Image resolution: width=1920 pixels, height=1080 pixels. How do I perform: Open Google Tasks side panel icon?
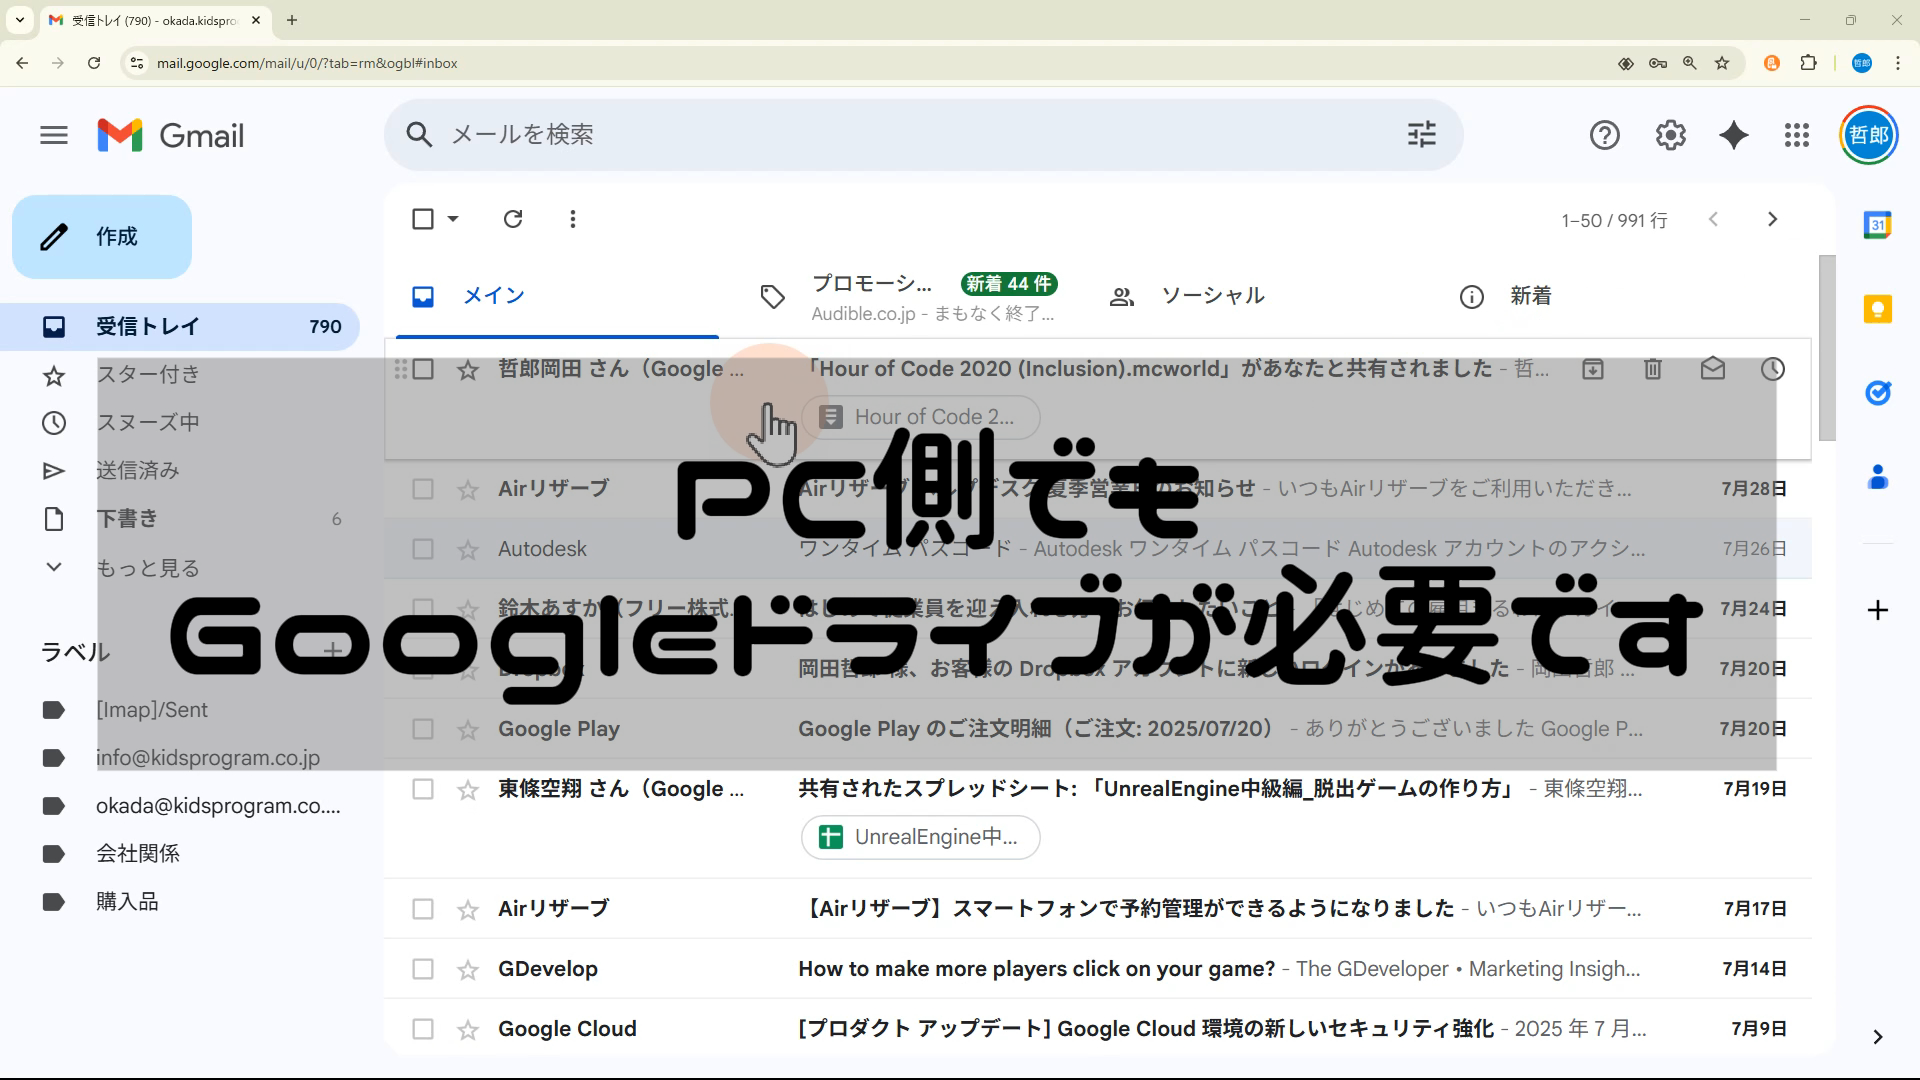[1877, 393]
